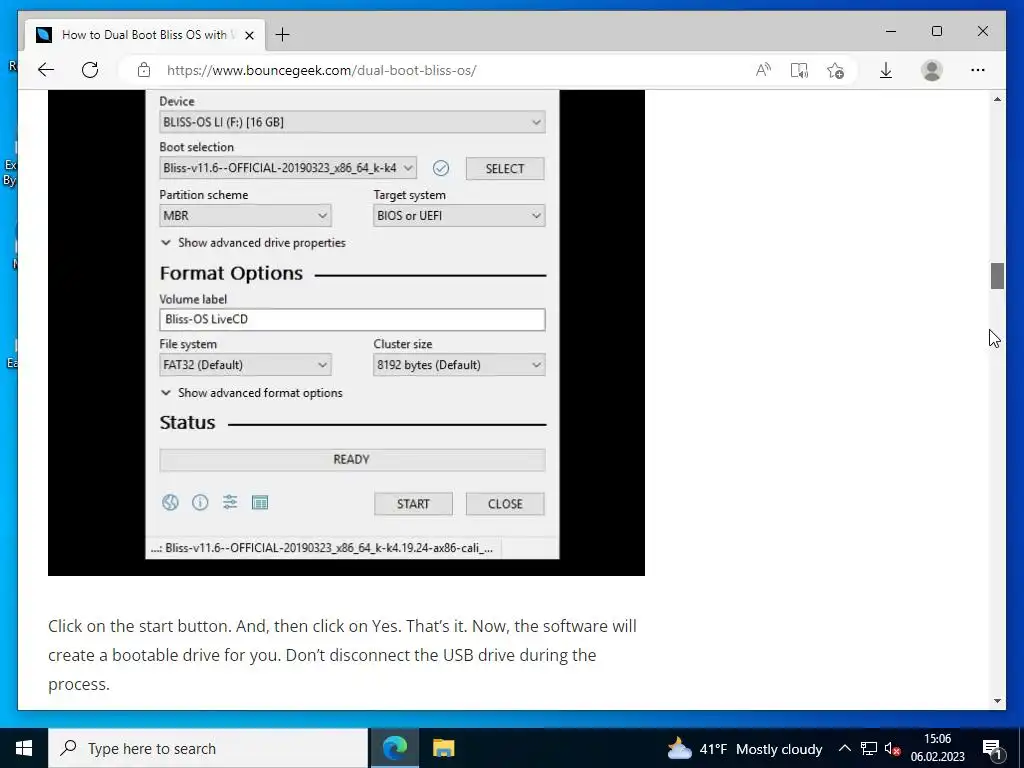Click the Rufus status bar file name

[x=323, y=548]
